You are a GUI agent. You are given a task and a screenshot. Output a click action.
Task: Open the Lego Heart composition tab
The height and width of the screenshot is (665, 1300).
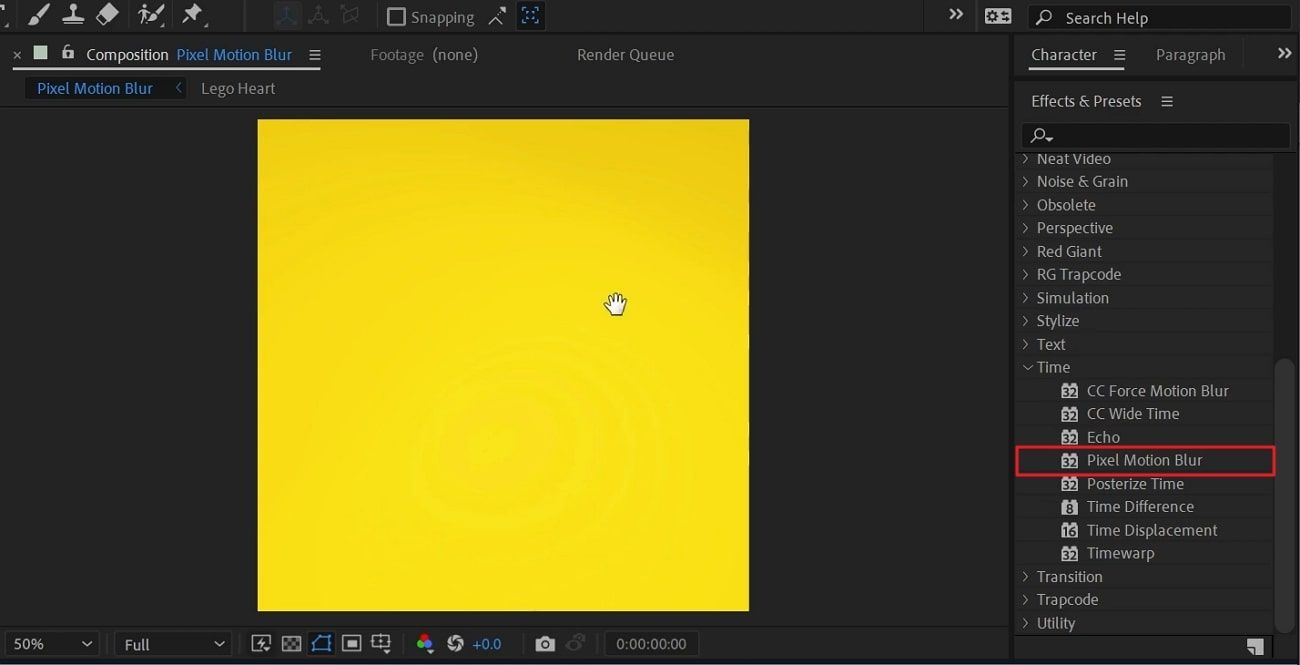click(x=238, y=88)
